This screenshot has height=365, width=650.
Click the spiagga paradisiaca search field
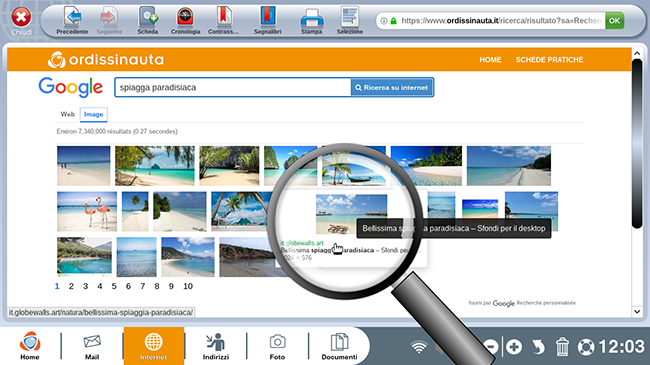coord(233,88)
